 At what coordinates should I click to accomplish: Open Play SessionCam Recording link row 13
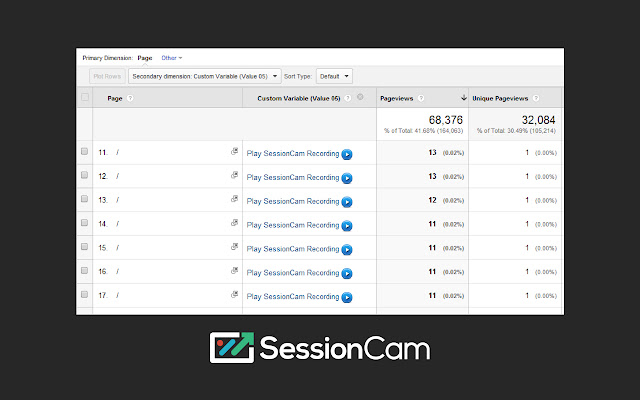pyautogui.click(x=293, y=201)
